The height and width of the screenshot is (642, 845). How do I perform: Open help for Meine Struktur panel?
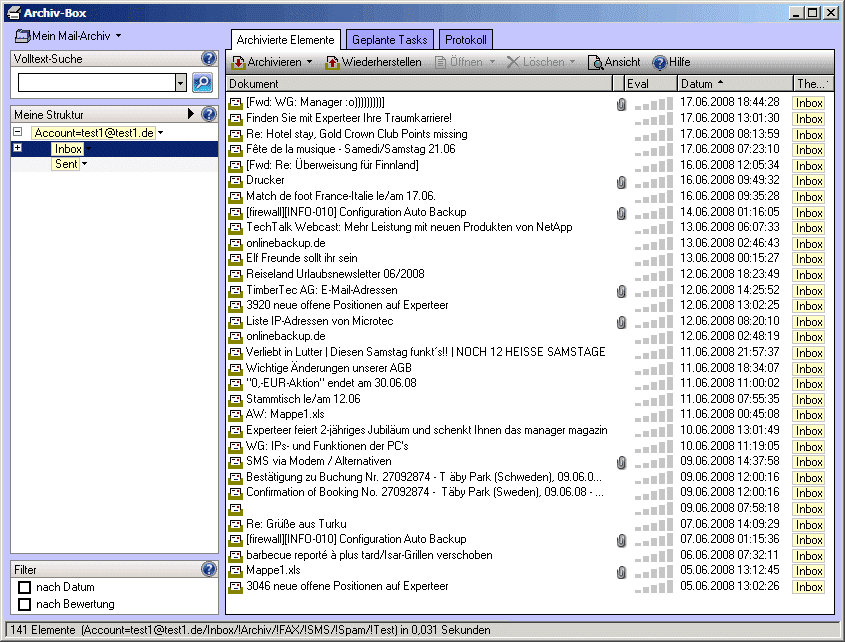pos(209,114)
